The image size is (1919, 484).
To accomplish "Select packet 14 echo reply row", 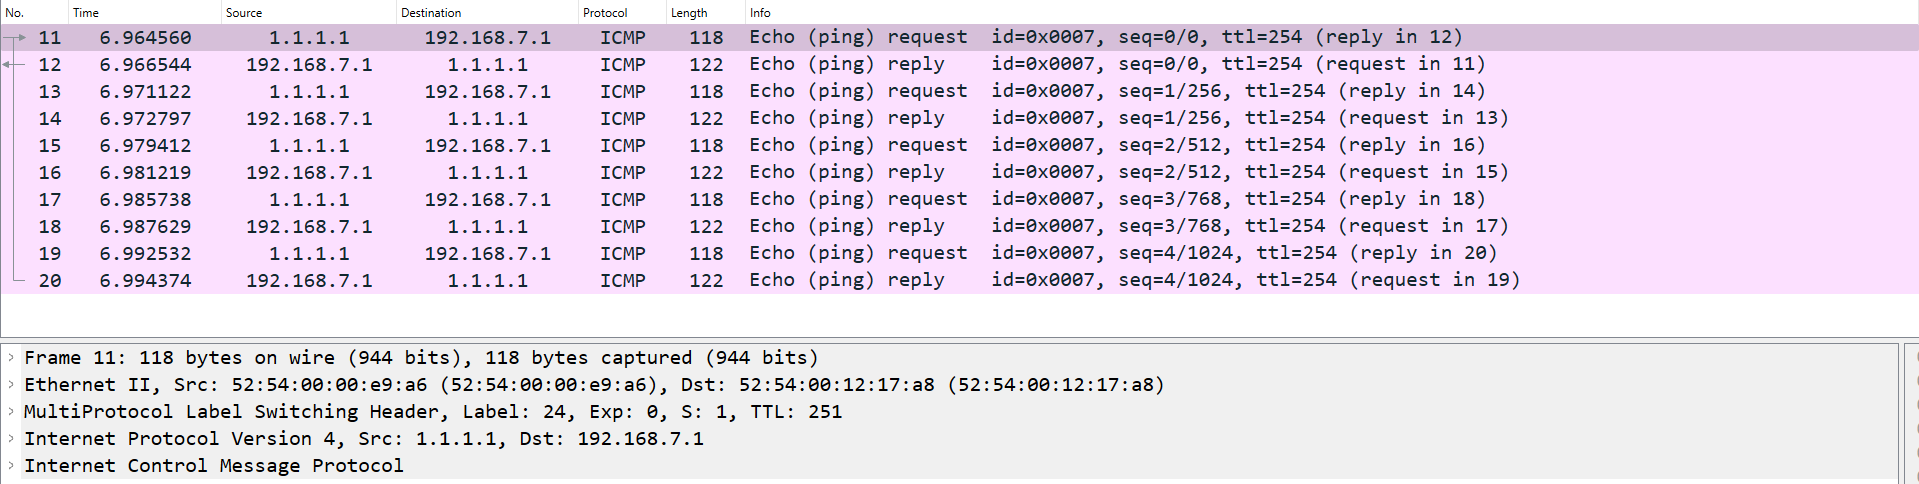I will point(600,119).
